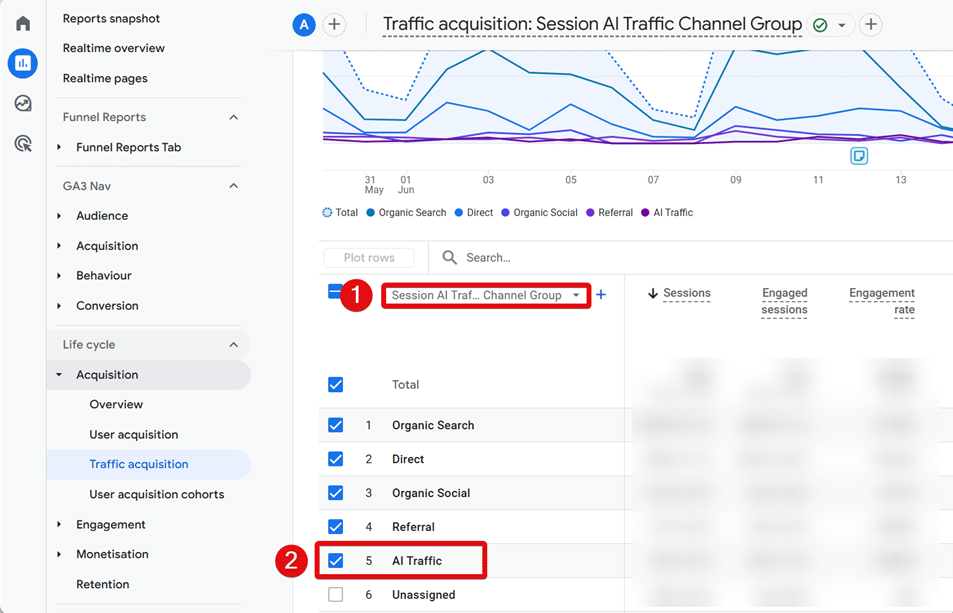Viewport: 953px width, 613px height.
Task: Click Direct row label
Action: pyautogui.click(x=408, y=459)
